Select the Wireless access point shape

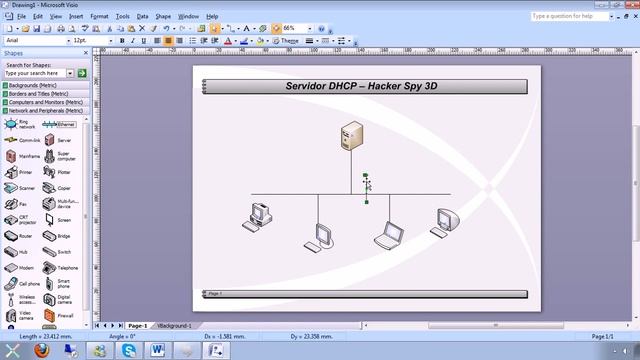(x=21, y=300)
